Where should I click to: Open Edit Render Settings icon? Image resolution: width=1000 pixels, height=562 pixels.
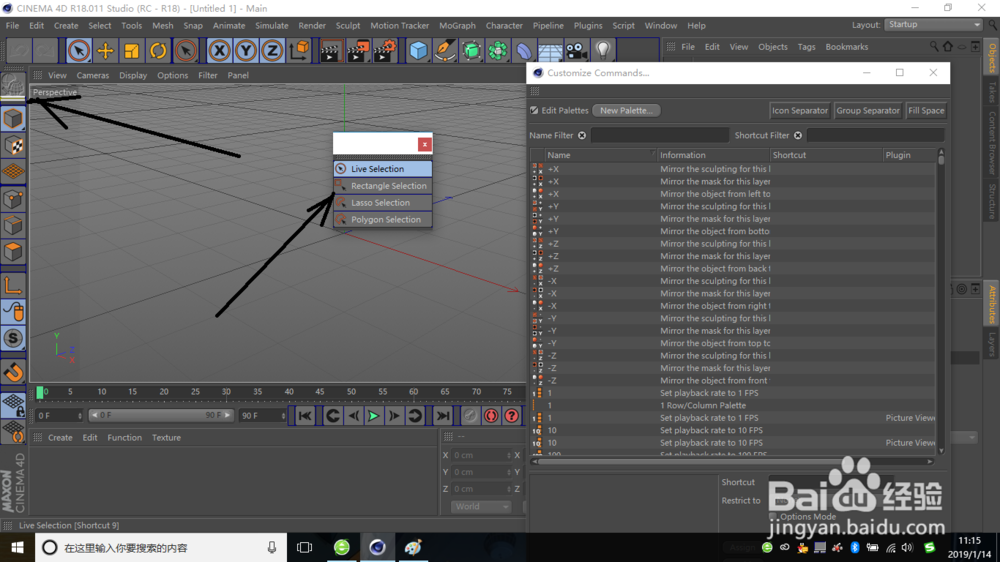(385, 50)
